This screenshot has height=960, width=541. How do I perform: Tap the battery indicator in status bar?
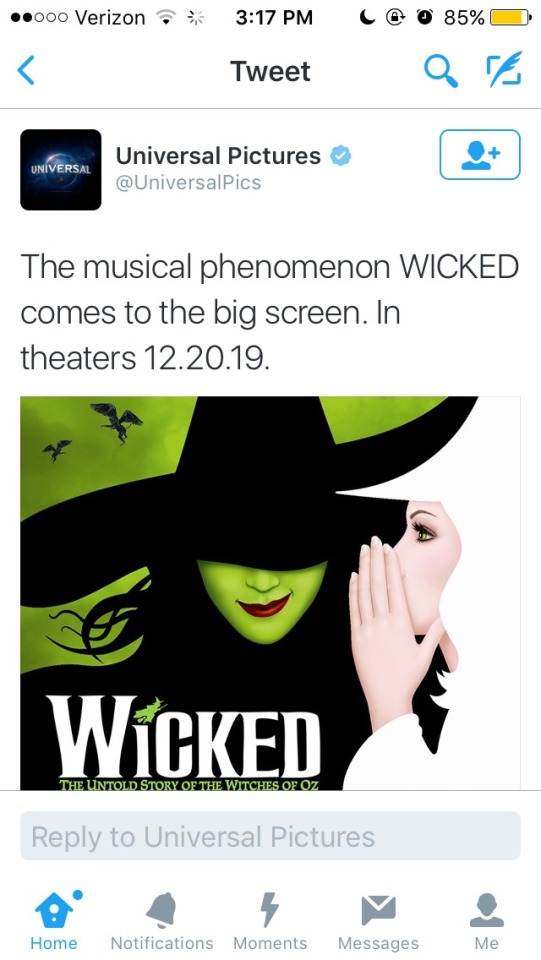click(510, 18)
